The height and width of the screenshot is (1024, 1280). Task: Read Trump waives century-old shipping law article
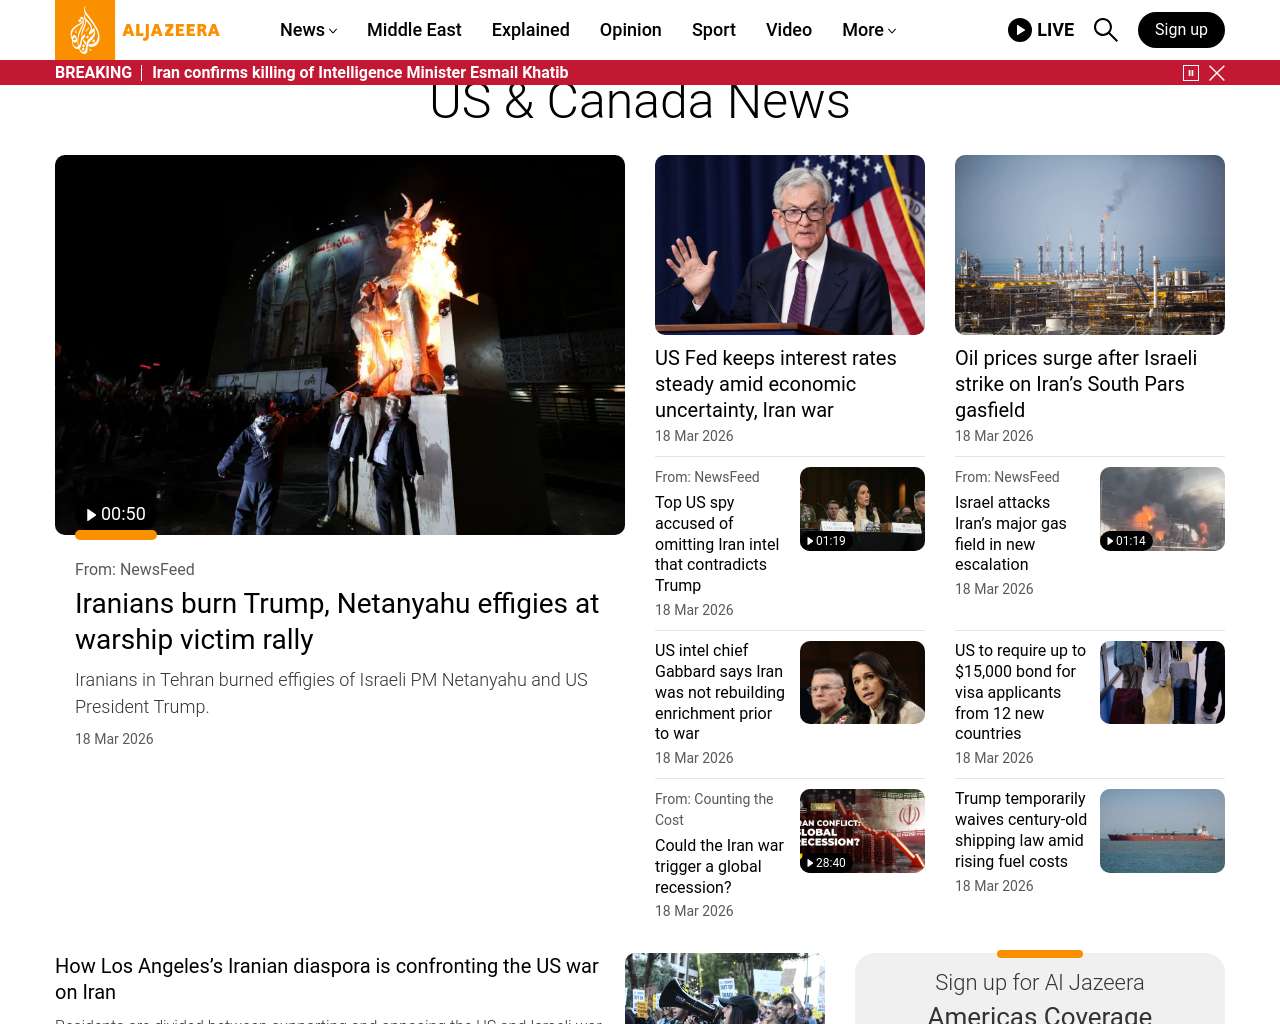tap(1021, 830)
